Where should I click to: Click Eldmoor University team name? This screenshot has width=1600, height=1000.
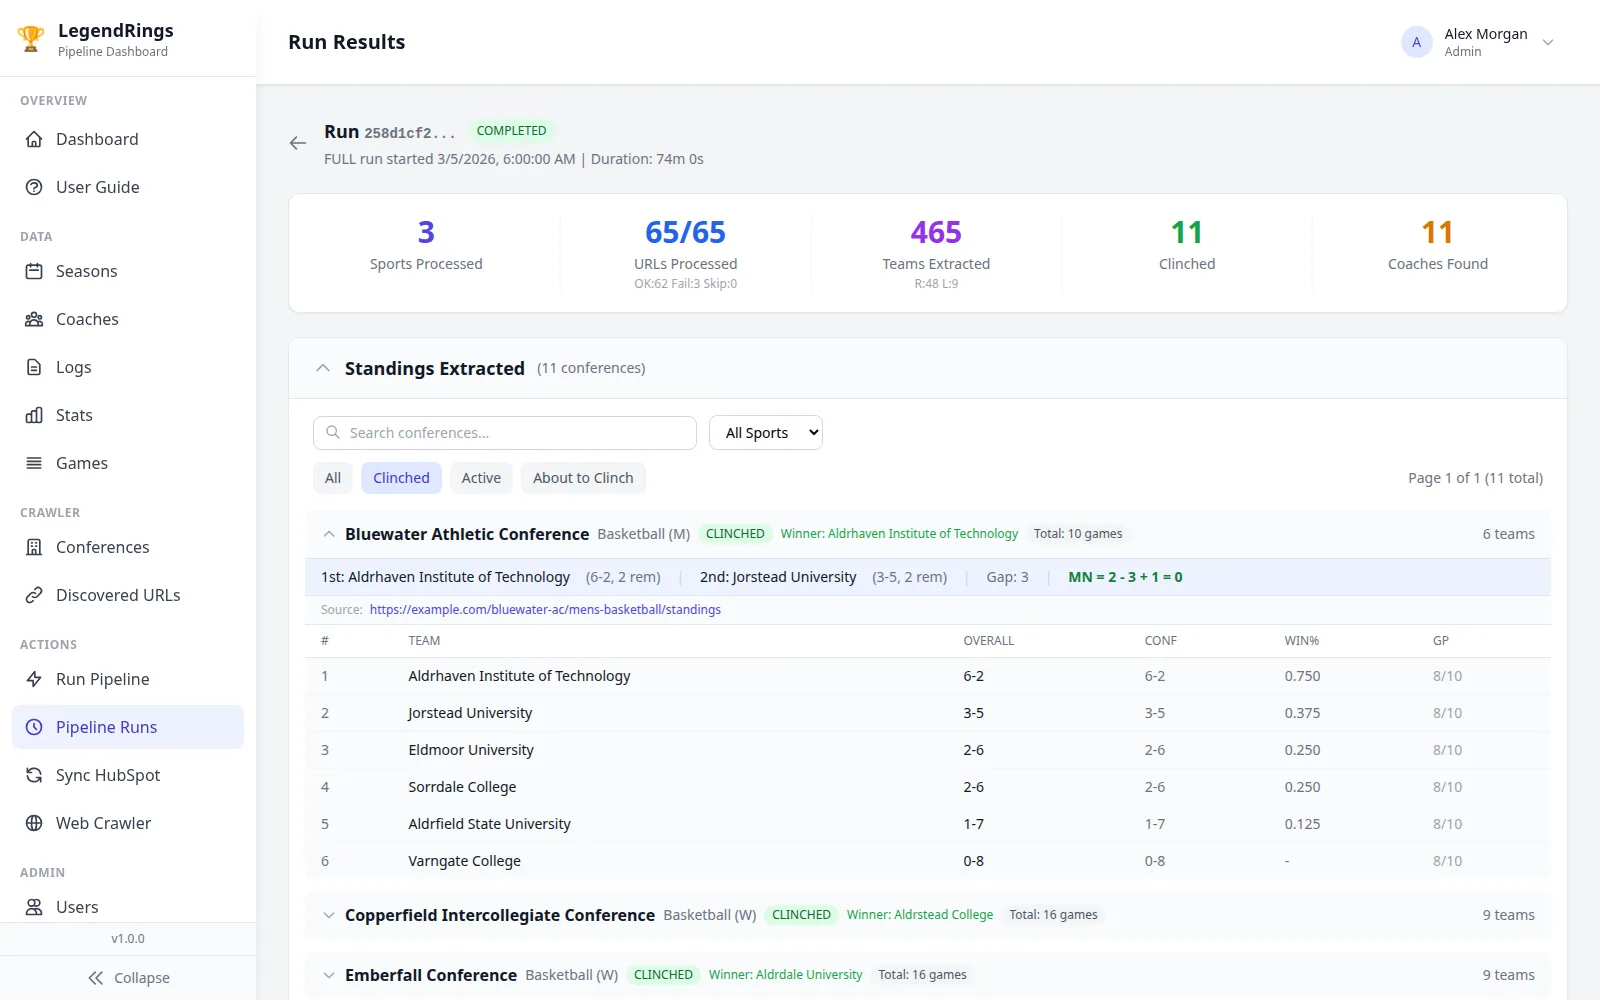pos(471,750)
